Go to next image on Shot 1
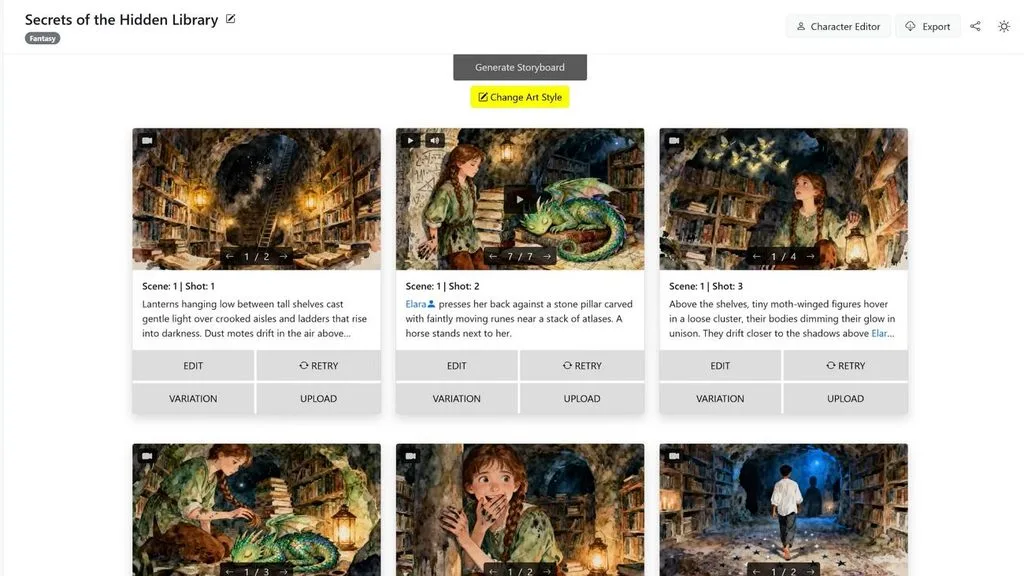 (x=283, y=257)
